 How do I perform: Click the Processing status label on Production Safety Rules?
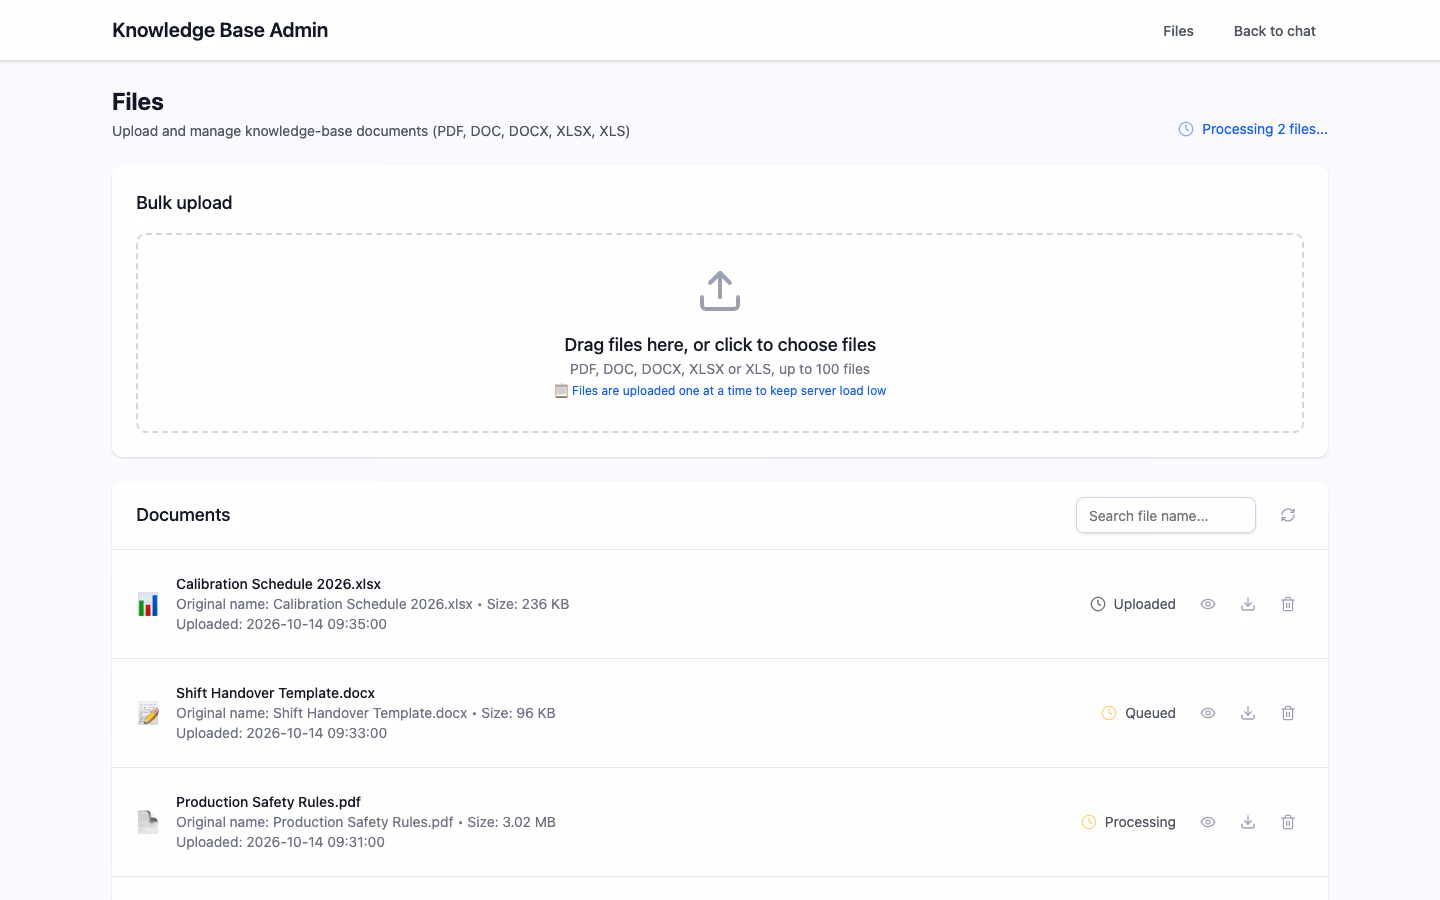pyautogui.click(x=1140, y=822)
